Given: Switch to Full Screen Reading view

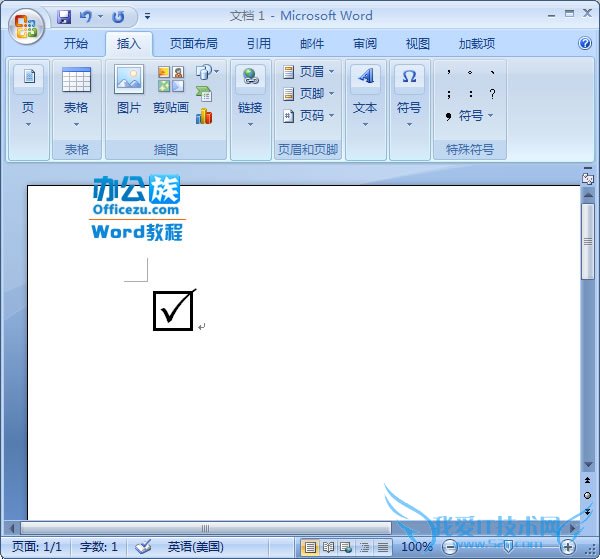Looking at the screenshot, I should coord(328,547).
